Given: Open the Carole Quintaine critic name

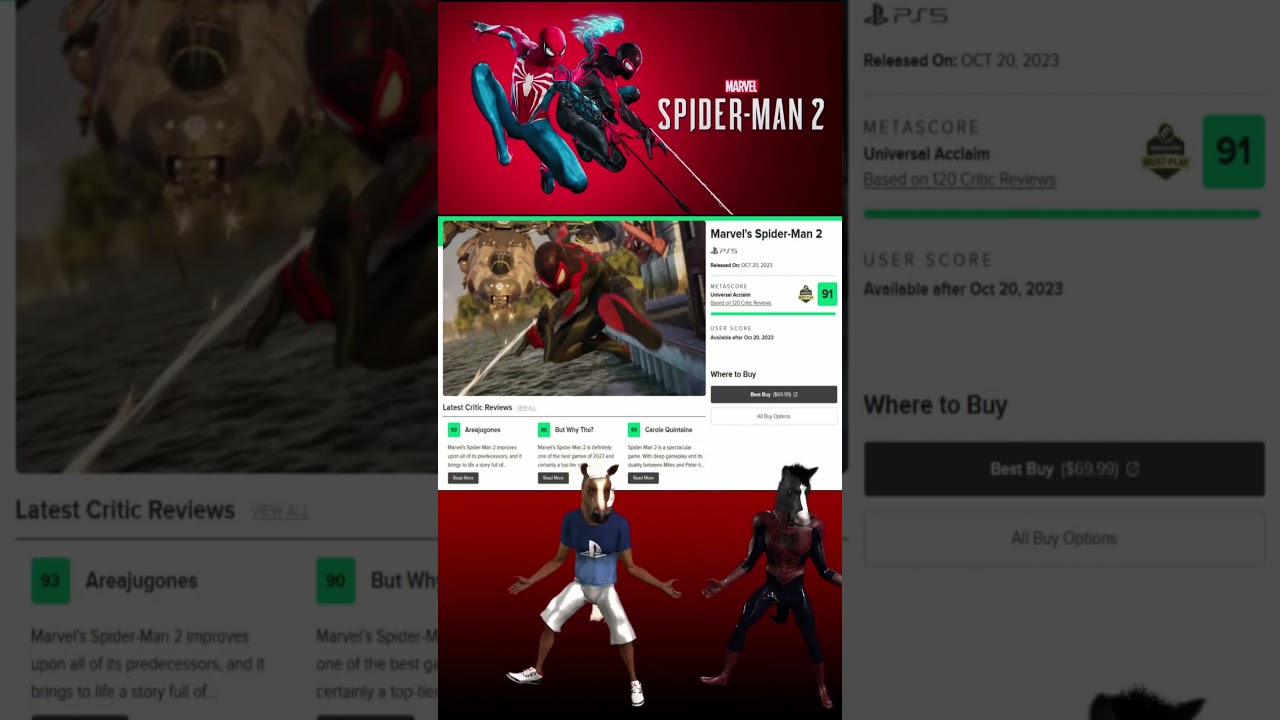Looking at the screenshot, I should (x=669, y=430).
